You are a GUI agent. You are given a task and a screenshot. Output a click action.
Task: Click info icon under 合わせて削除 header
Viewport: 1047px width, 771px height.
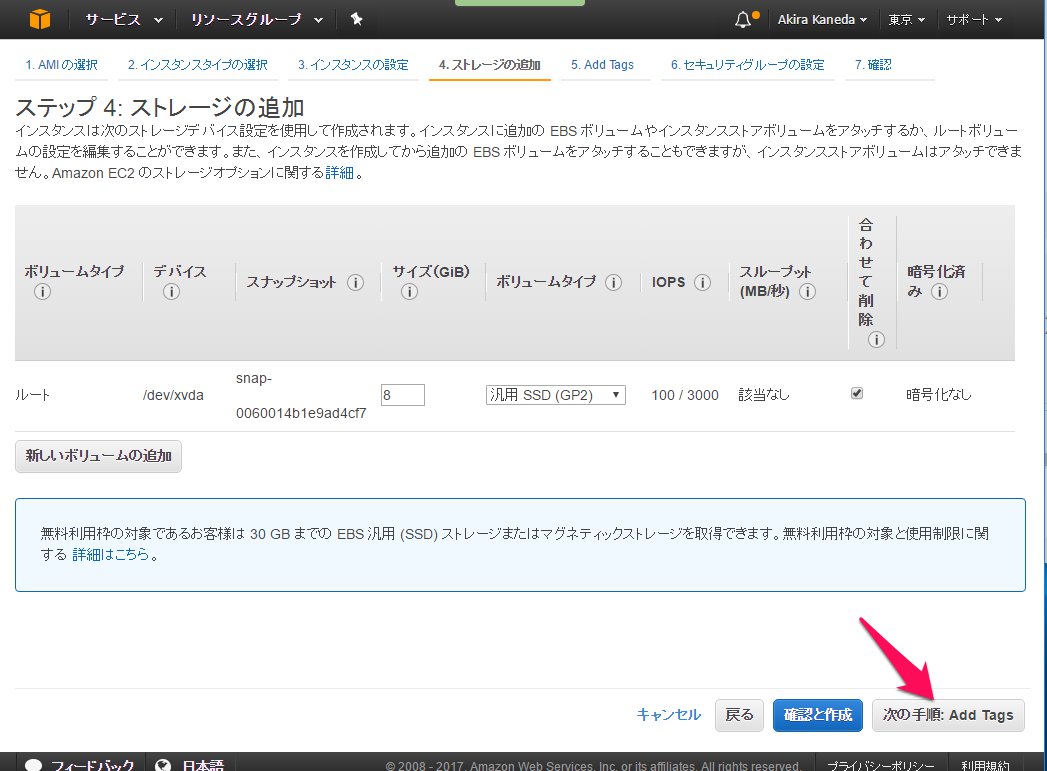(876, 340)
